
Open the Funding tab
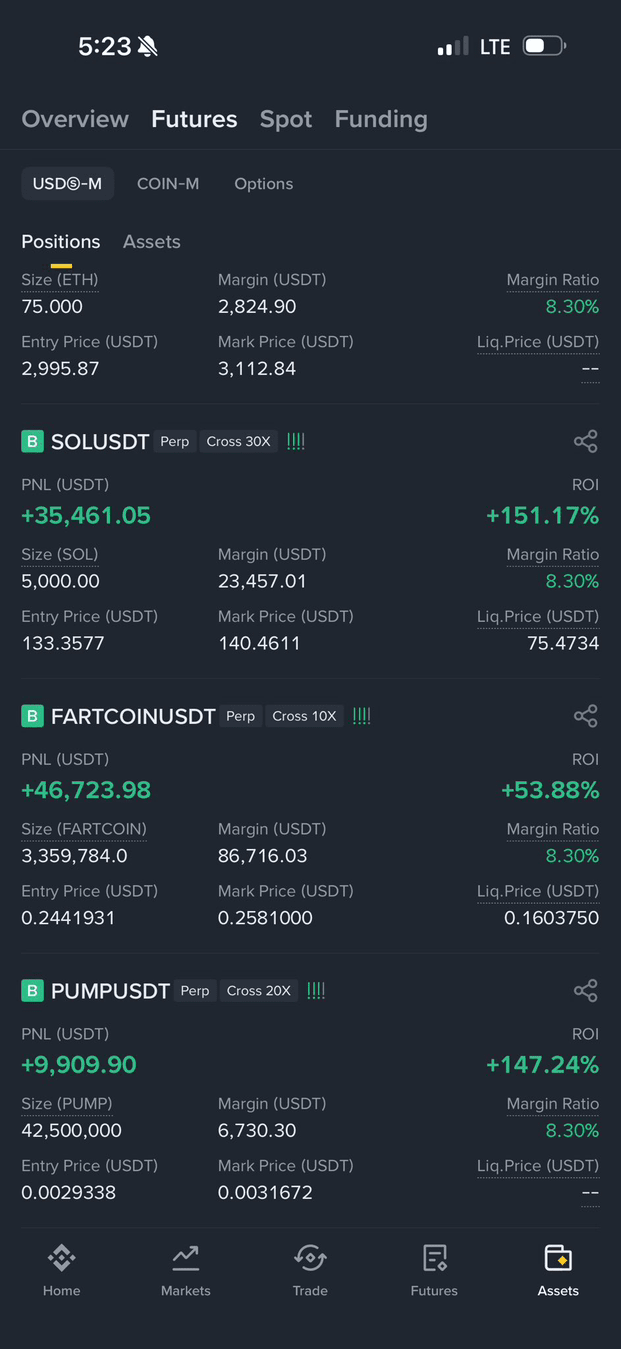point(381,119)
